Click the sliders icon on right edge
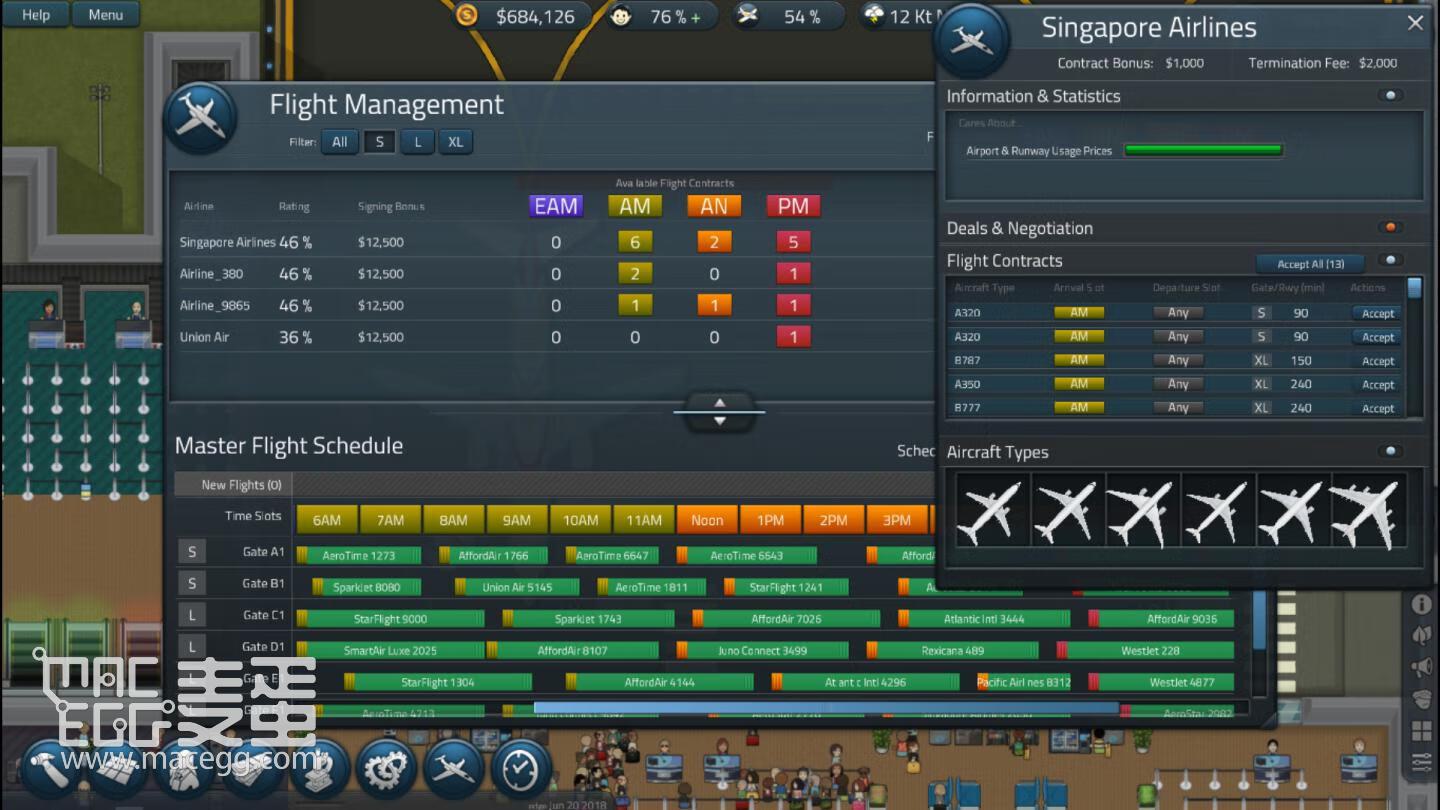The image size is (1440, 810). (1421, 763)
